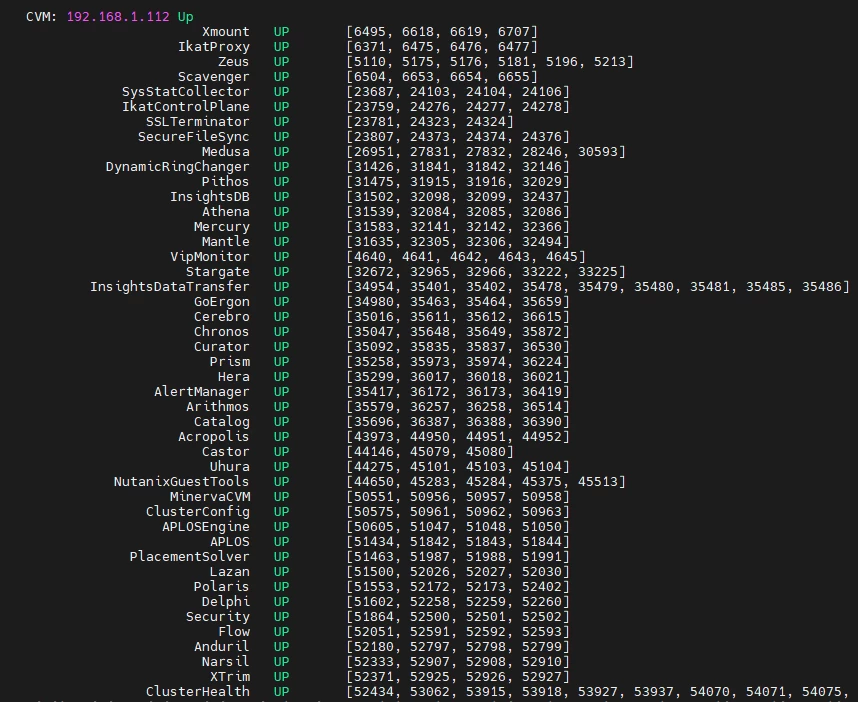
Task: Click the Mercury service name
Action: (222, 227)
